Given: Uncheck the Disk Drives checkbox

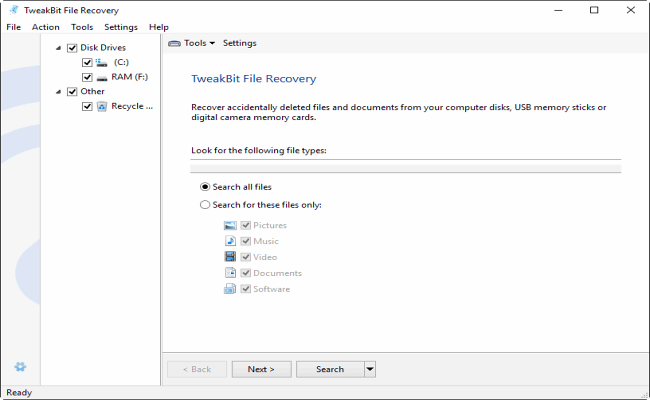Looking at the screenshot, I should (72, 48).
